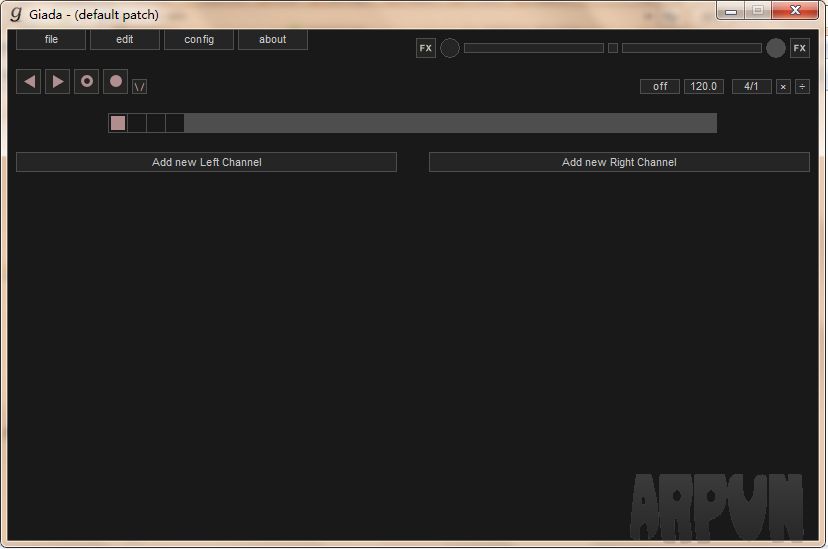
Task: Click the output volume knob
Action: (776, 48)
